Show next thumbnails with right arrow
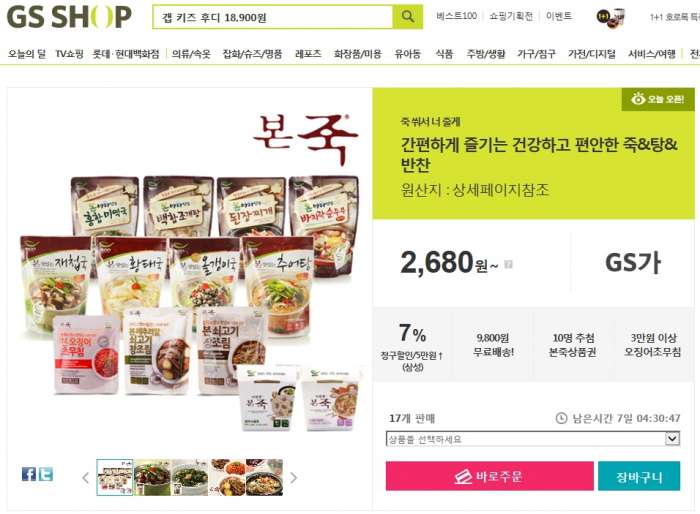 click(293, 478)
